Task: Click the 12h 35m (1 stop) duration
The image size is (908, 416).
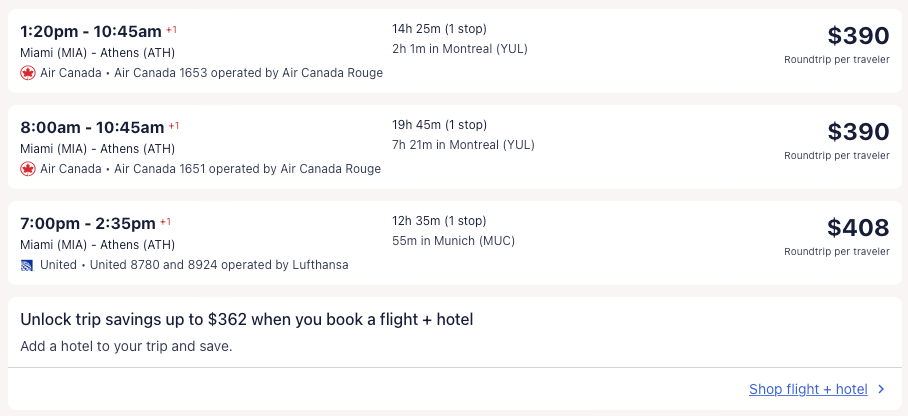Action: 439,221
